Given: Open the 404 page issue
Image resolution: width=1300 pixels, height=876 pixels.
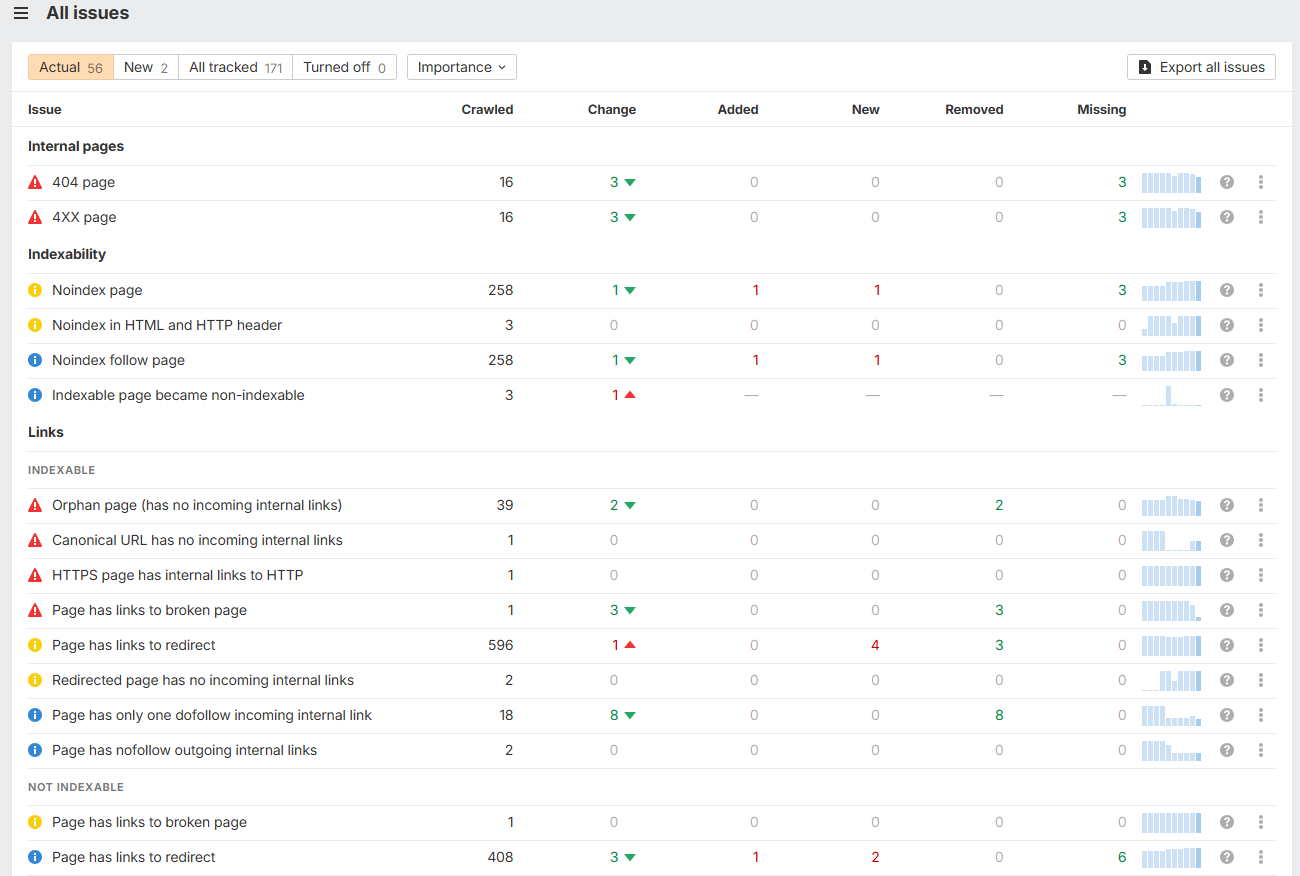Looking at the screenshot, I should click(x=83, y=182).
